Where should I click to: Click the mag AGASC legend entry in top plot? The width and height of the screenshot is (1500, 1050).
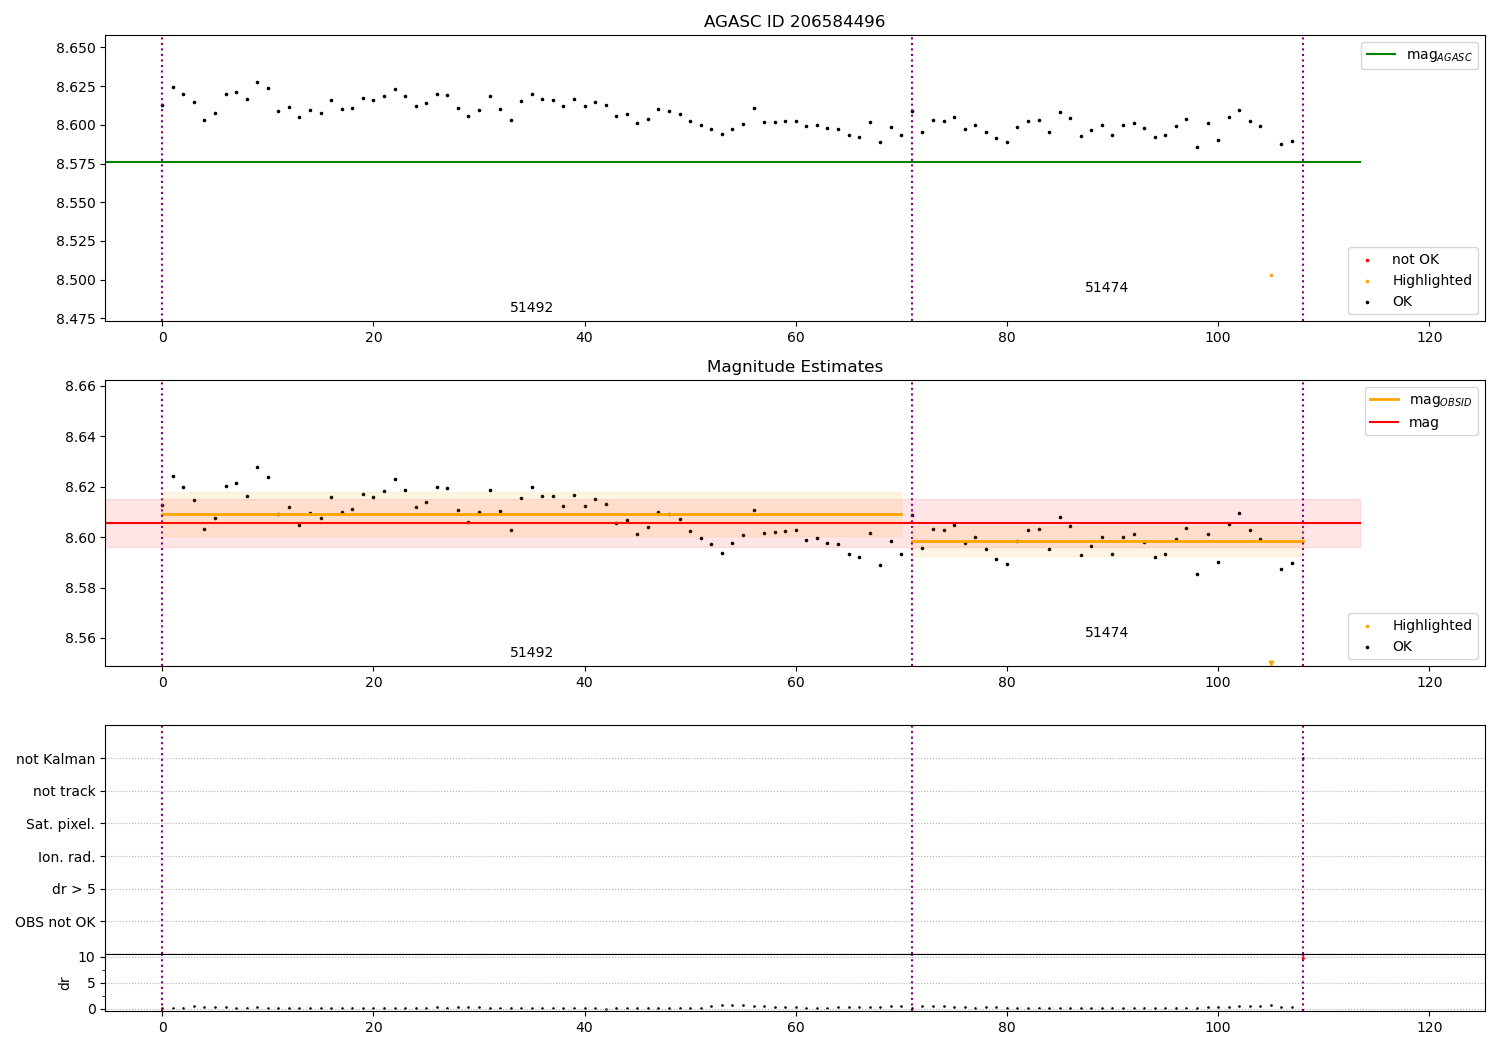1419,55
